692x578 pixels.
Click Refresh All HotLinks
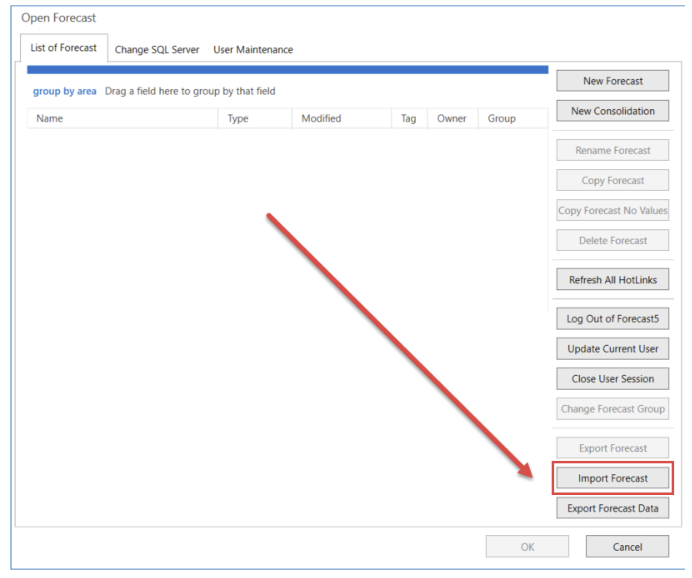[x=612, y=280]
